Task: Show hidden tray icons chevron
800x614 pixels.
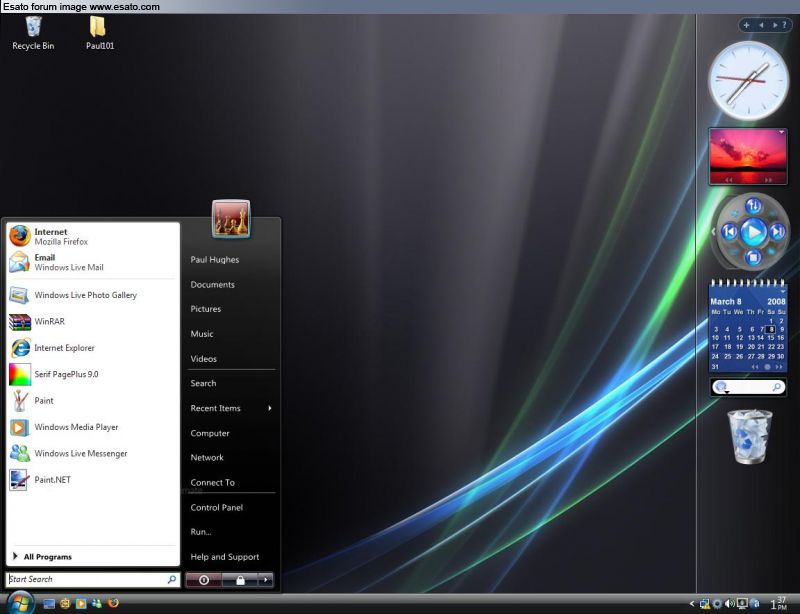Action: (692, 604)
